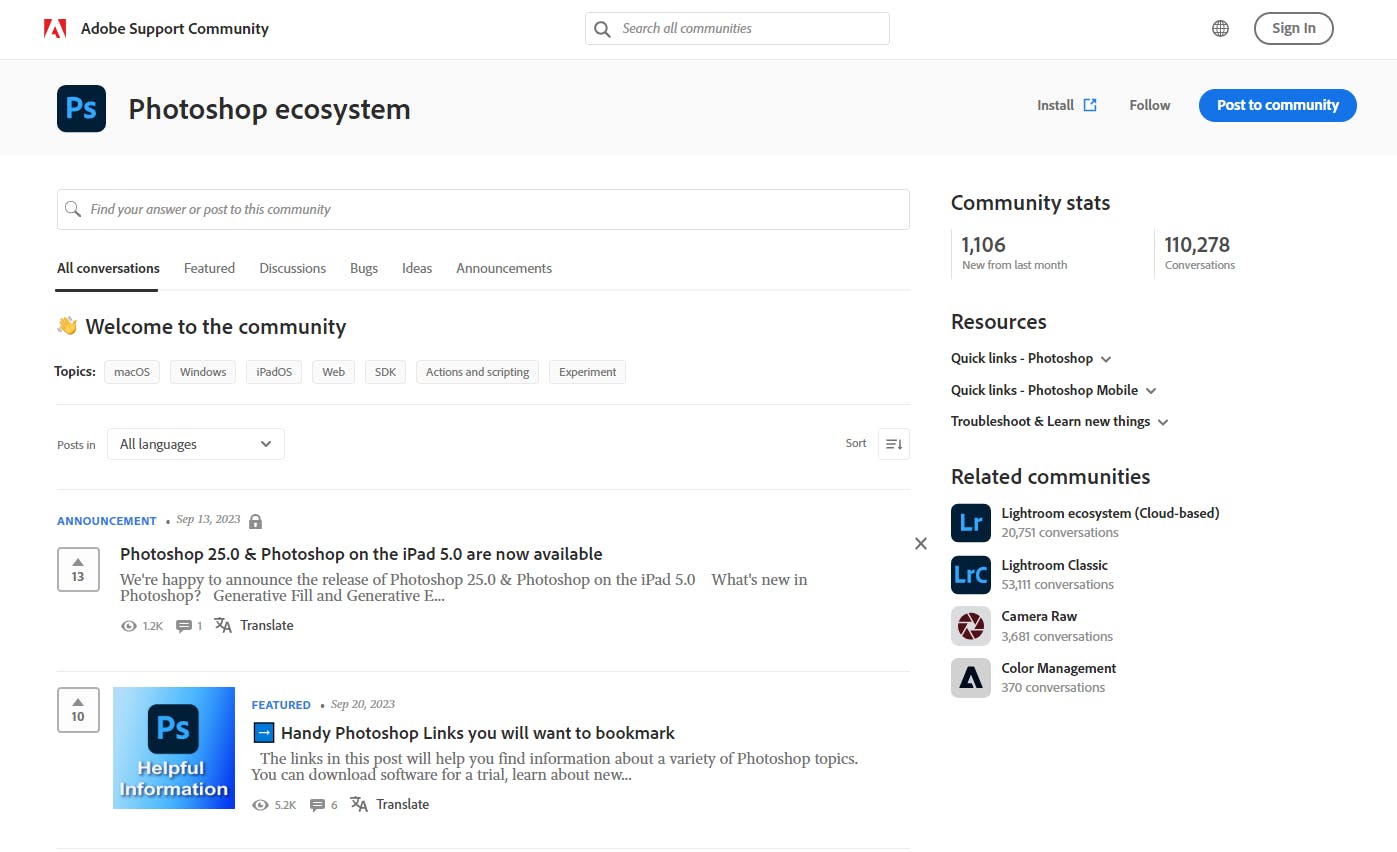Click the Sign In button
Image resolution: width=1397 pixels, height=852 pixels.
coord(1293,28)
